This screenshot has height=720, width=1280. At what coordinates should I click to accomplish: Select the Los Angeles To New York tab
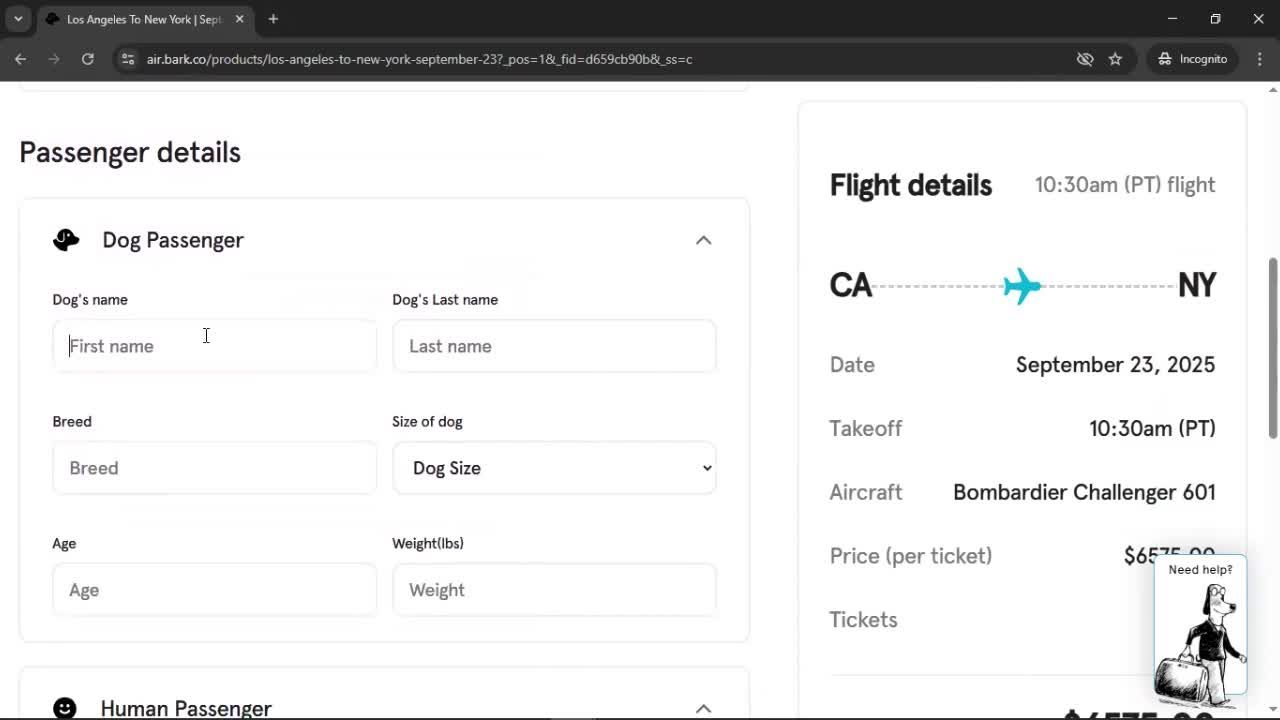tap(143, 19)
